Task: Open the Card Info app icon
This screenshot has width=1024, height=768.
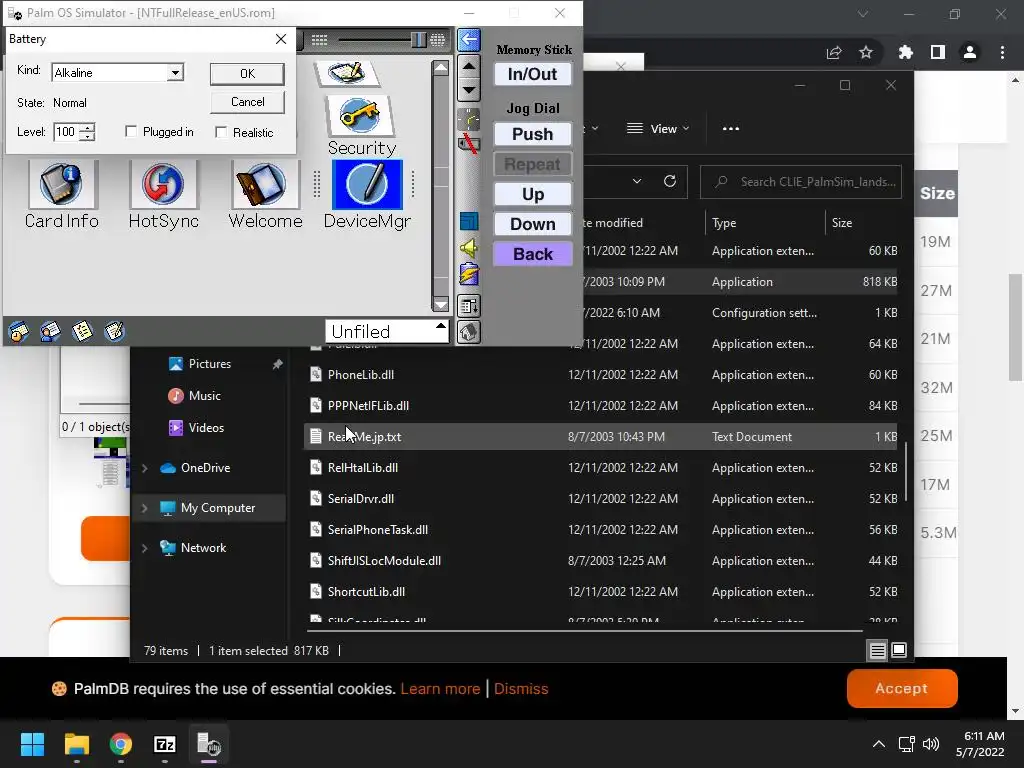Action: tap(61, 195)
